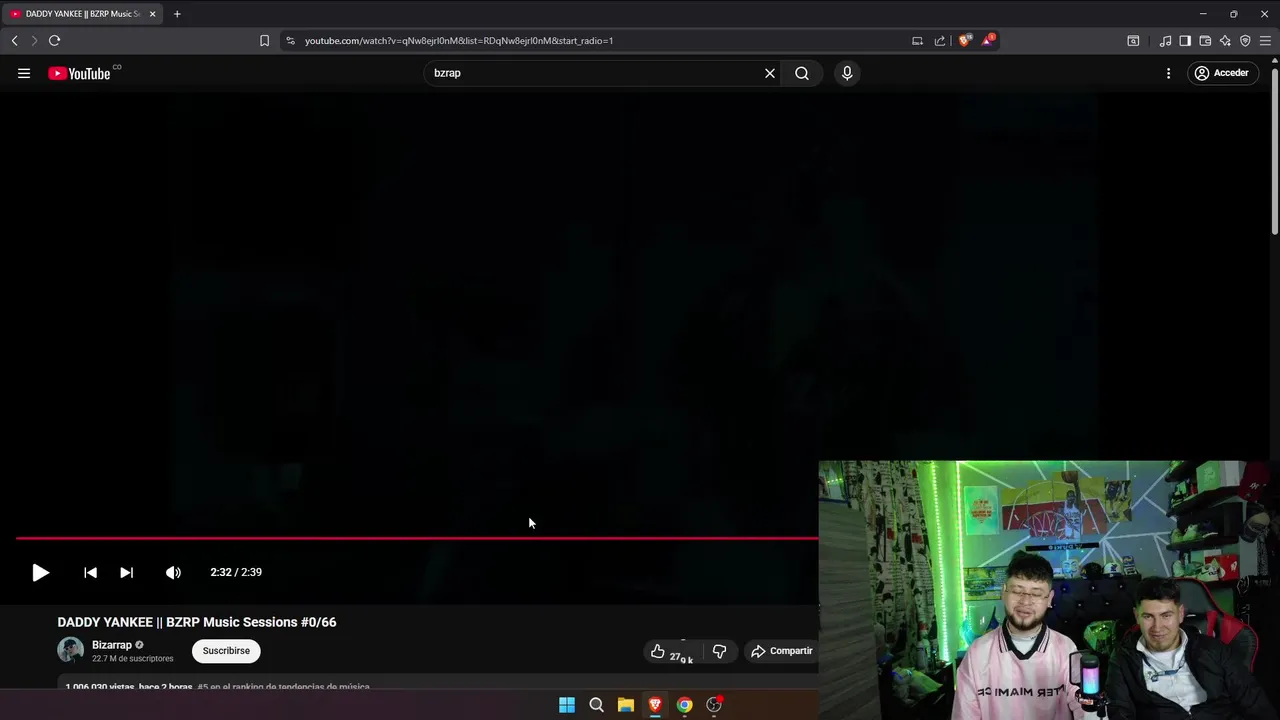Screen dimensions: 1280x720
Task: Open Google Chrome from taskbar
Action: tap(684, 705)
